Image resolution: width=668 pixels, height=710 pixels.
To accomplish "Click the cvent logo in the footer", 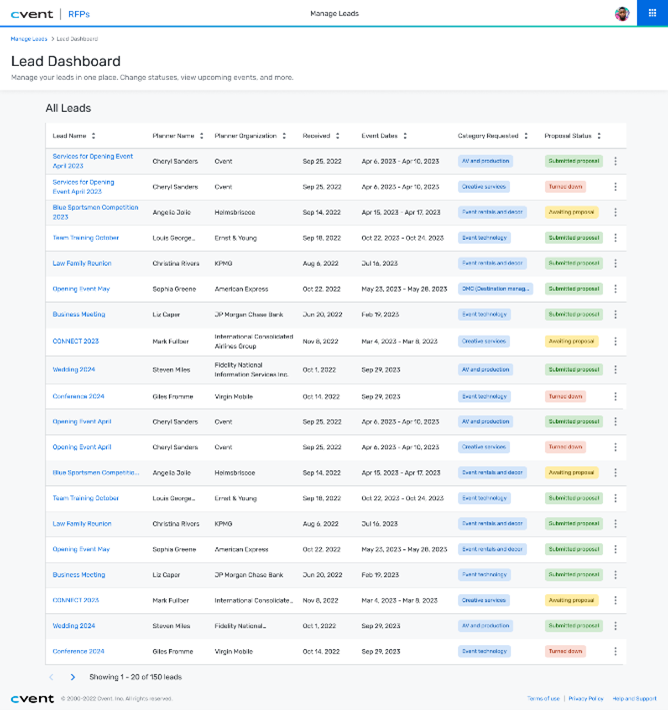I will tap(32, 699).
